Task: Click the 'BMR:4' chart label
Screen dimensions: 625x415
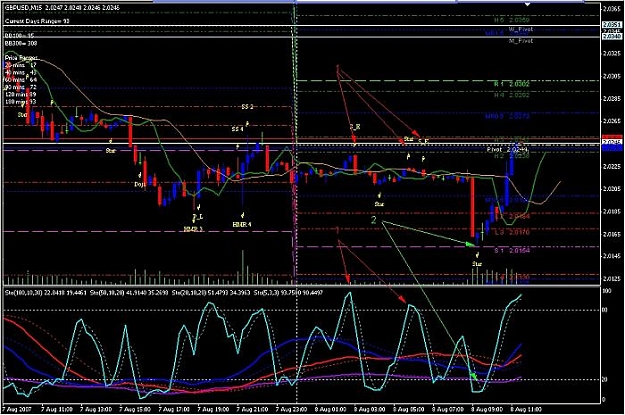Action: point(242,224)
